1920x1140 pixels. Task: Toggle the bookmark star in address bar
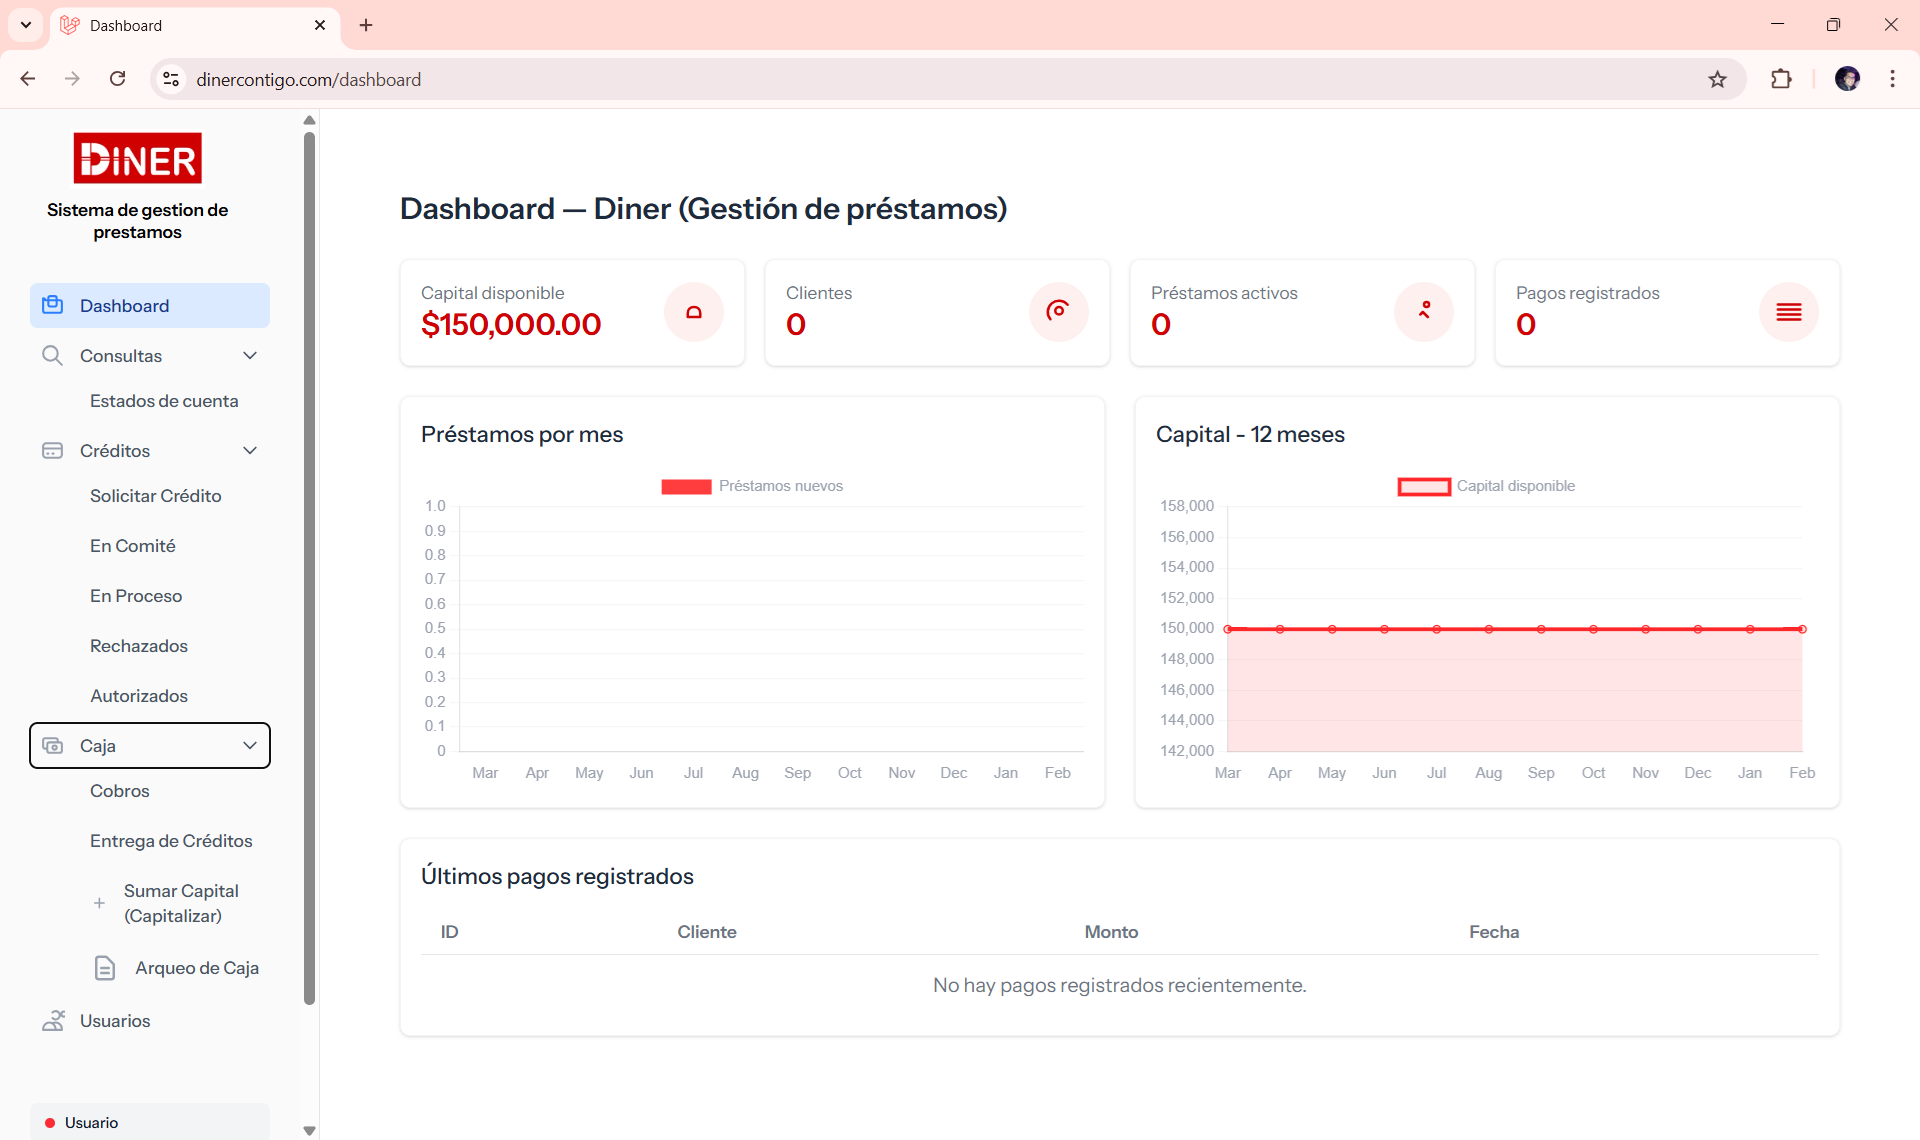[x=1718, y=79]
